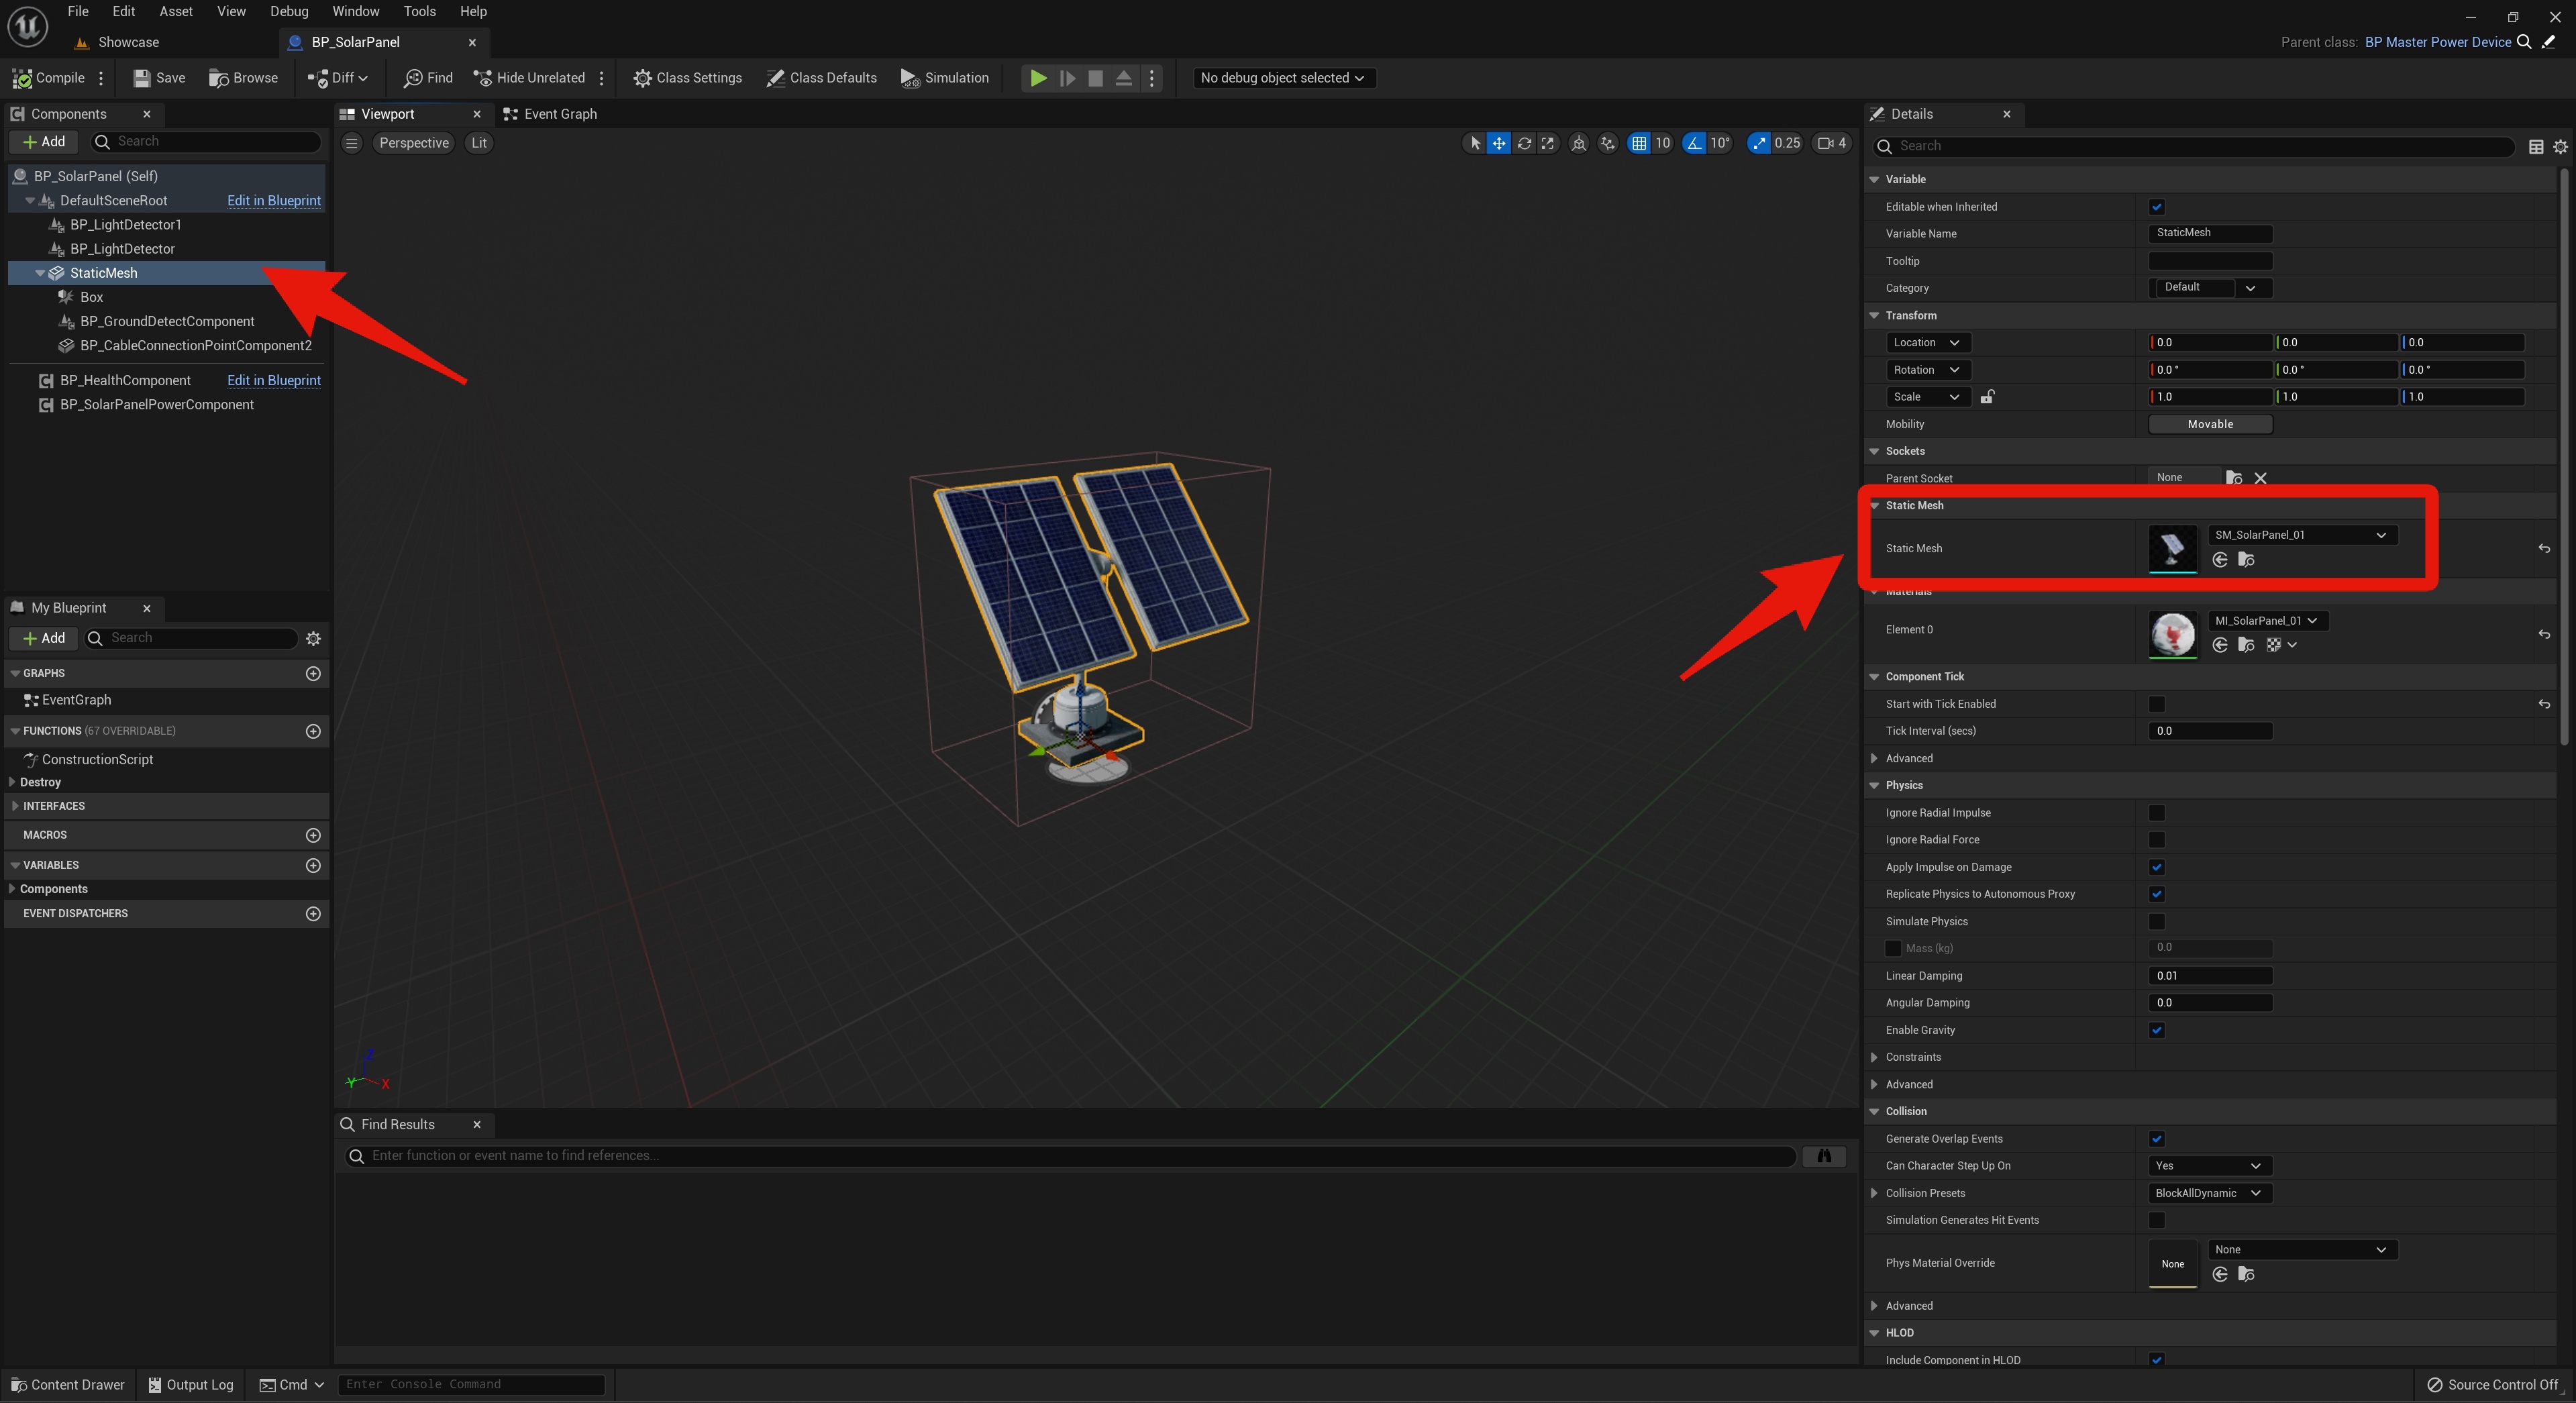This screenshot has width=2576, height=1403.
Task: Open the Window menu
Action: pyautogui.click(x=355, y=11)
